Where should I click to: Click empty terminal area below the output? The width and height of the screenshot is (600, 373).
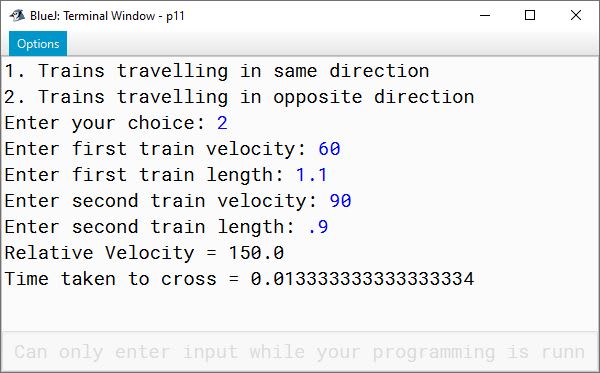click(x=300, y=310)
